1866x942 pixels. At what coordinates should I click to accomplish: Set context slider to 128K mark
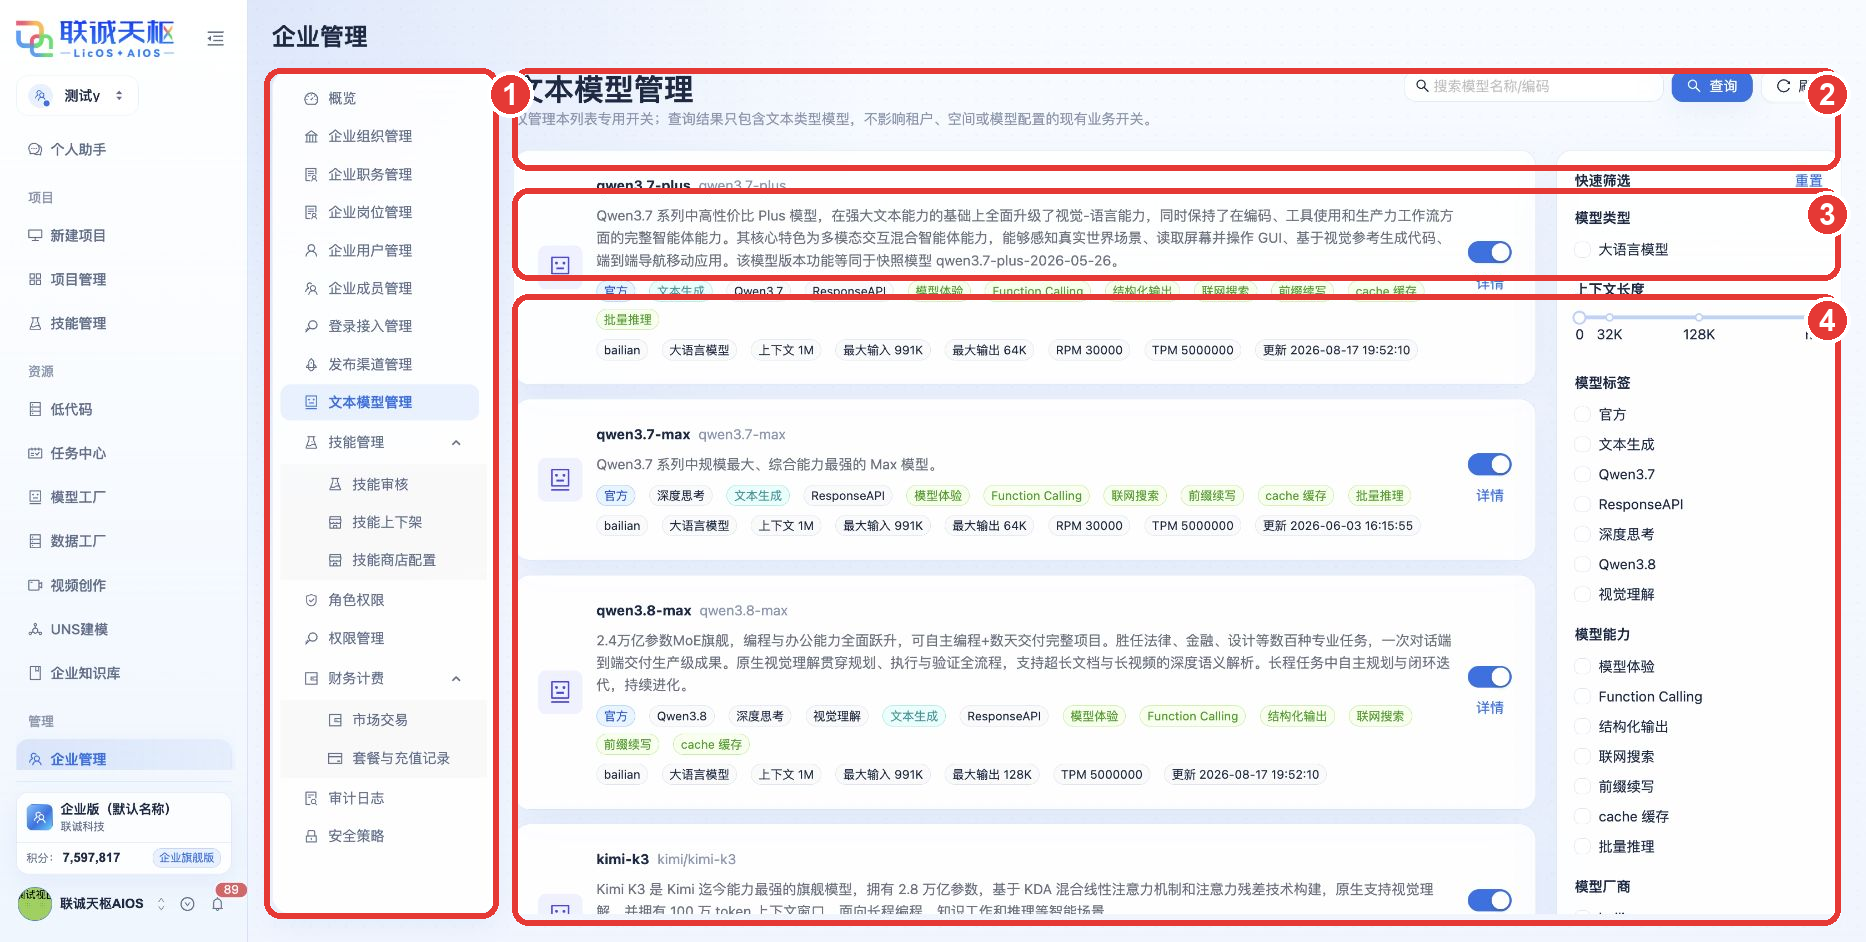(x=1698, y=317)
